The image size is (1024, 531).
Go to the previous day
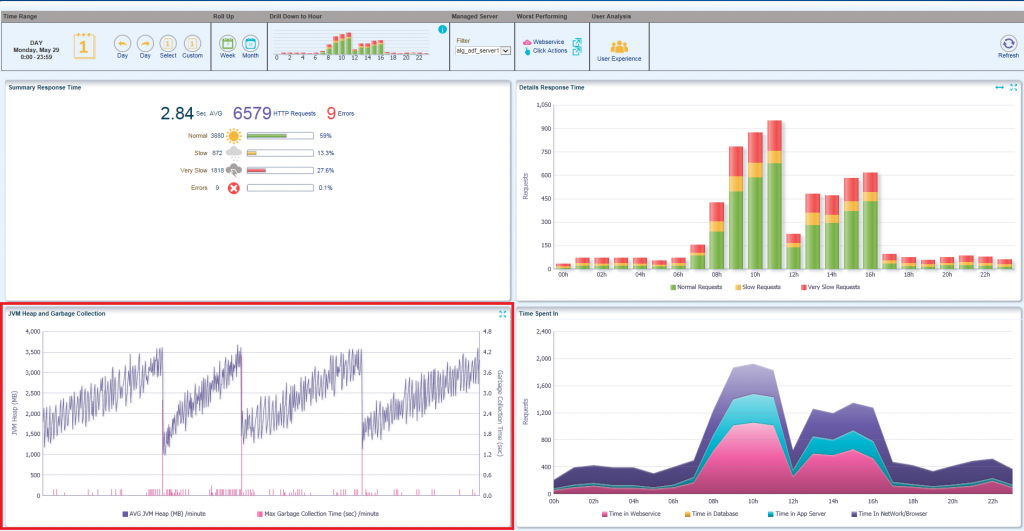pyautogui.click(x=122, y=43)
